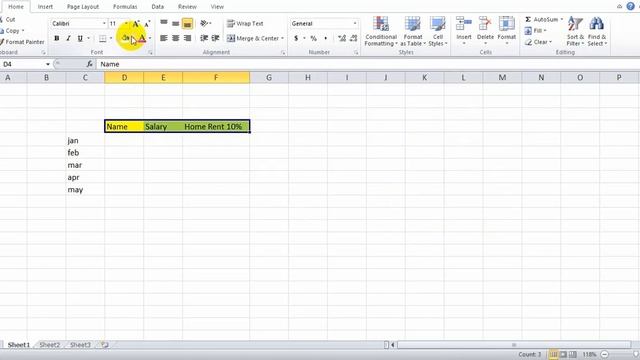Screen dimensions: 640x360
Task: Open Merge & Center dropdown arrow
Action: coord(282,38)
